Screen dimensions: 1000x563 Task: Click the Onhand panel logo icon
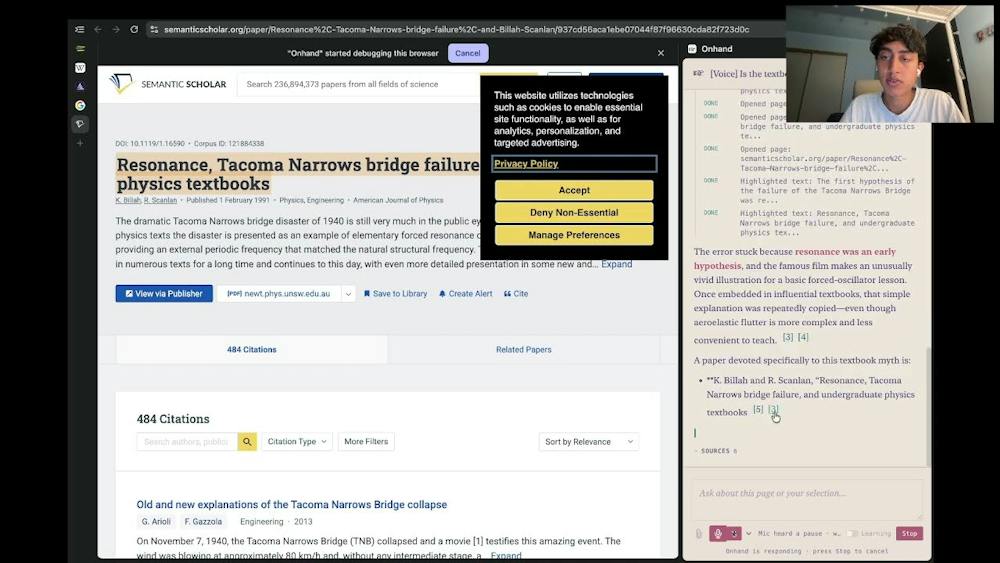[692, 49]
